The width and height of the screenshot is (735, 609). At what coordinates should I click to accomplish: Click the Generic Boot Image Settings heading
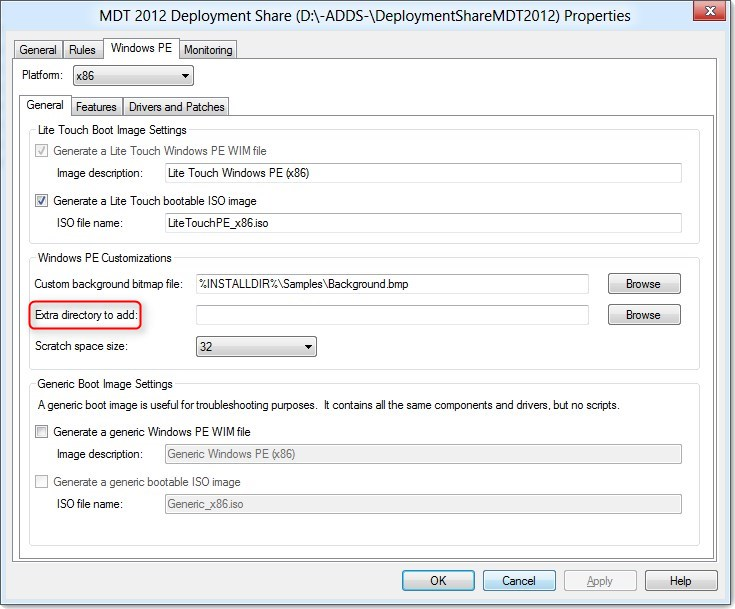tap(105, 384)
